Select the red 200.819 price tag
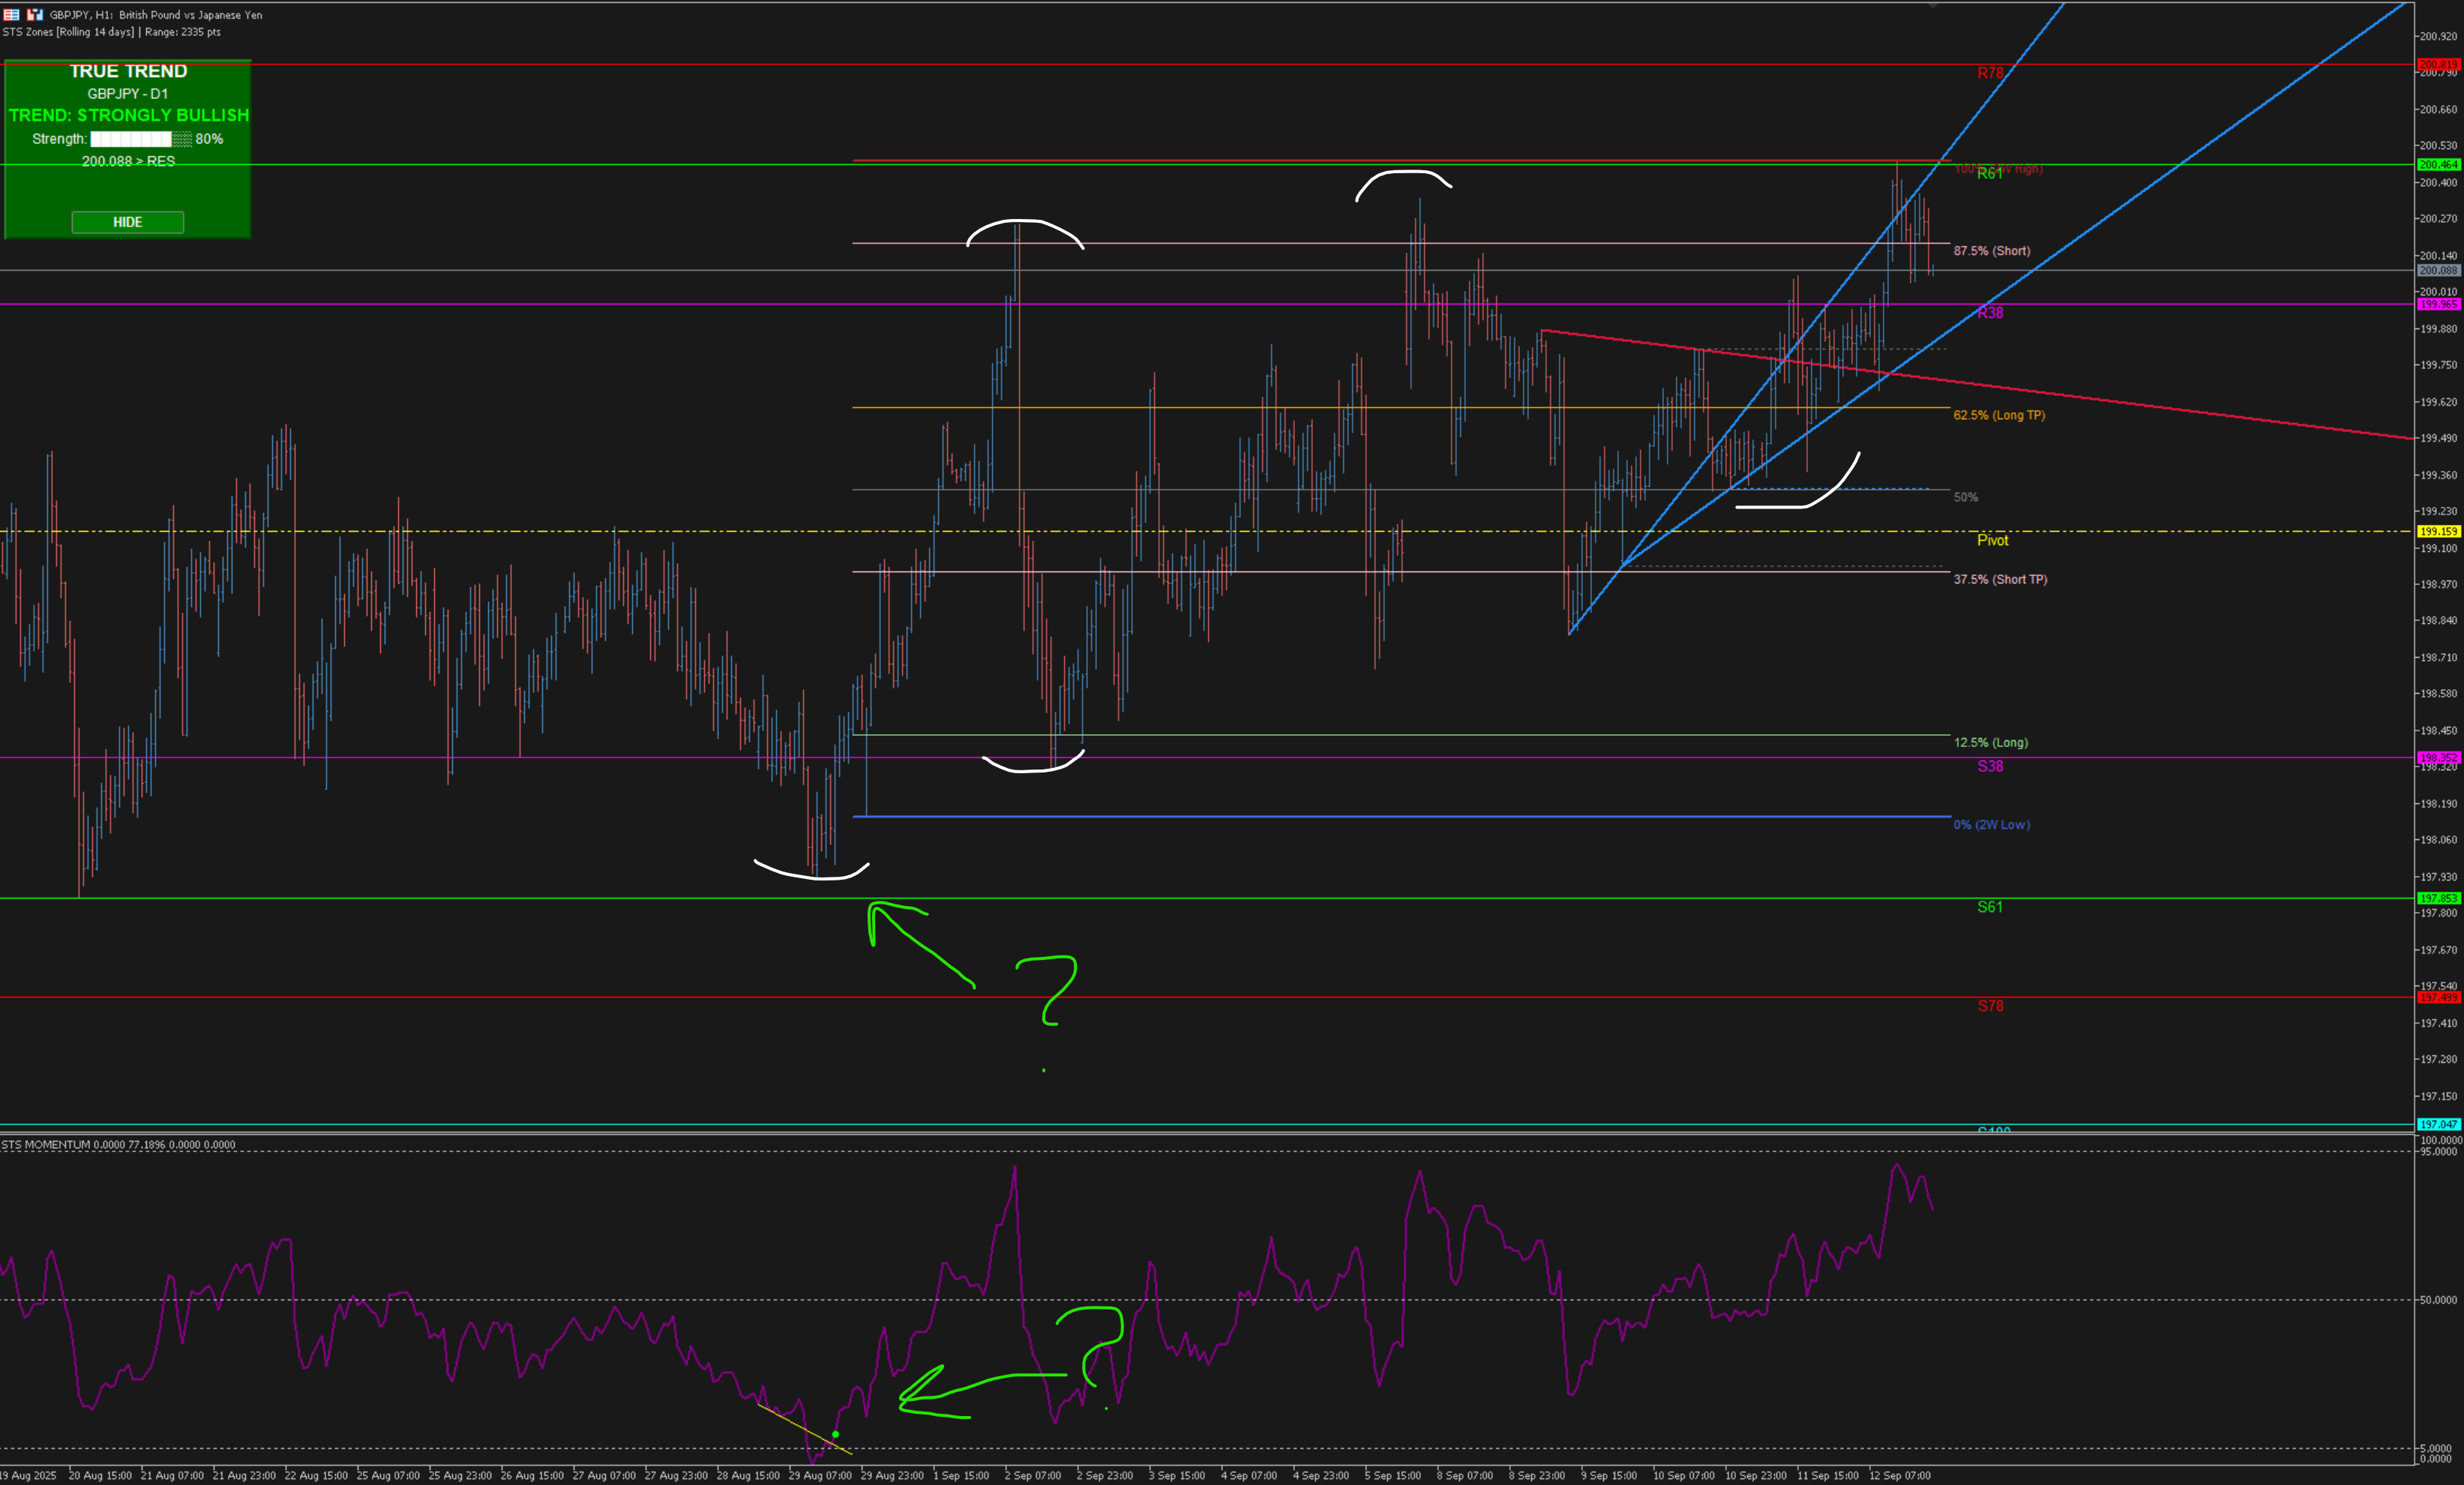 [x=2437, y=64]
